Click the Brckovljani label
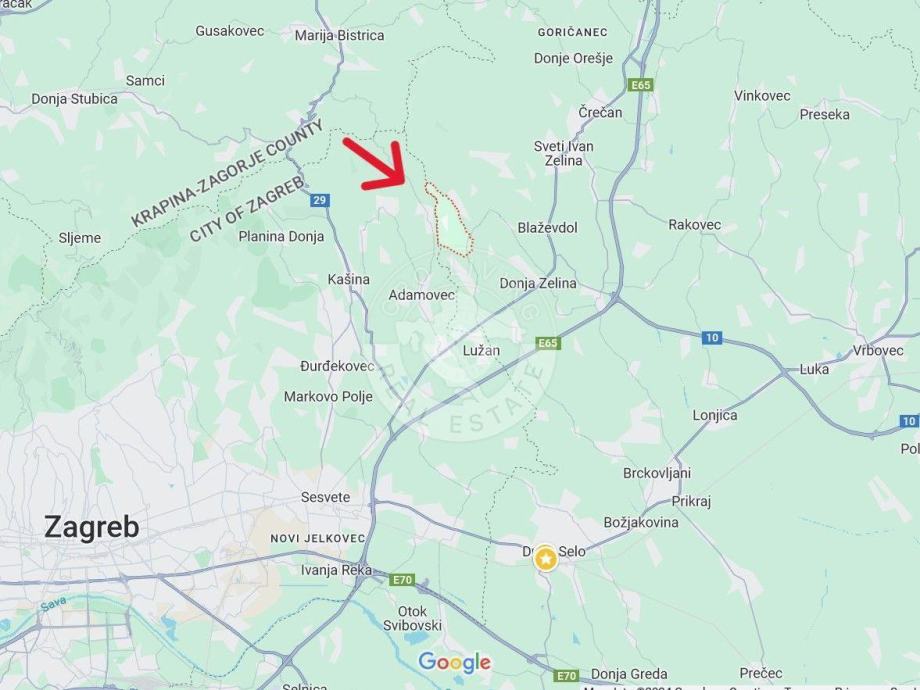 pos(657,473)
